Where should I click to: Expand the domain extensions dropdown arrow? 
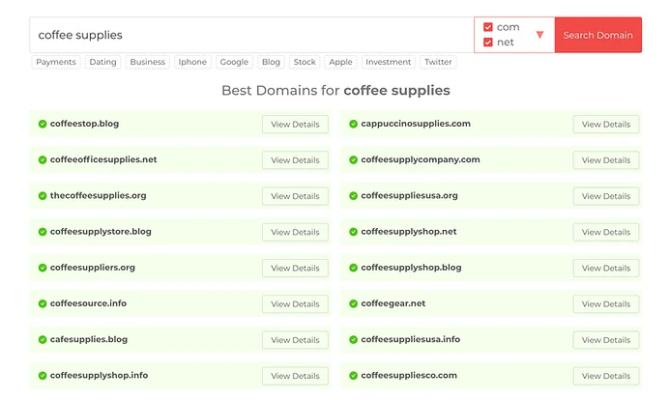click(540, 35)
